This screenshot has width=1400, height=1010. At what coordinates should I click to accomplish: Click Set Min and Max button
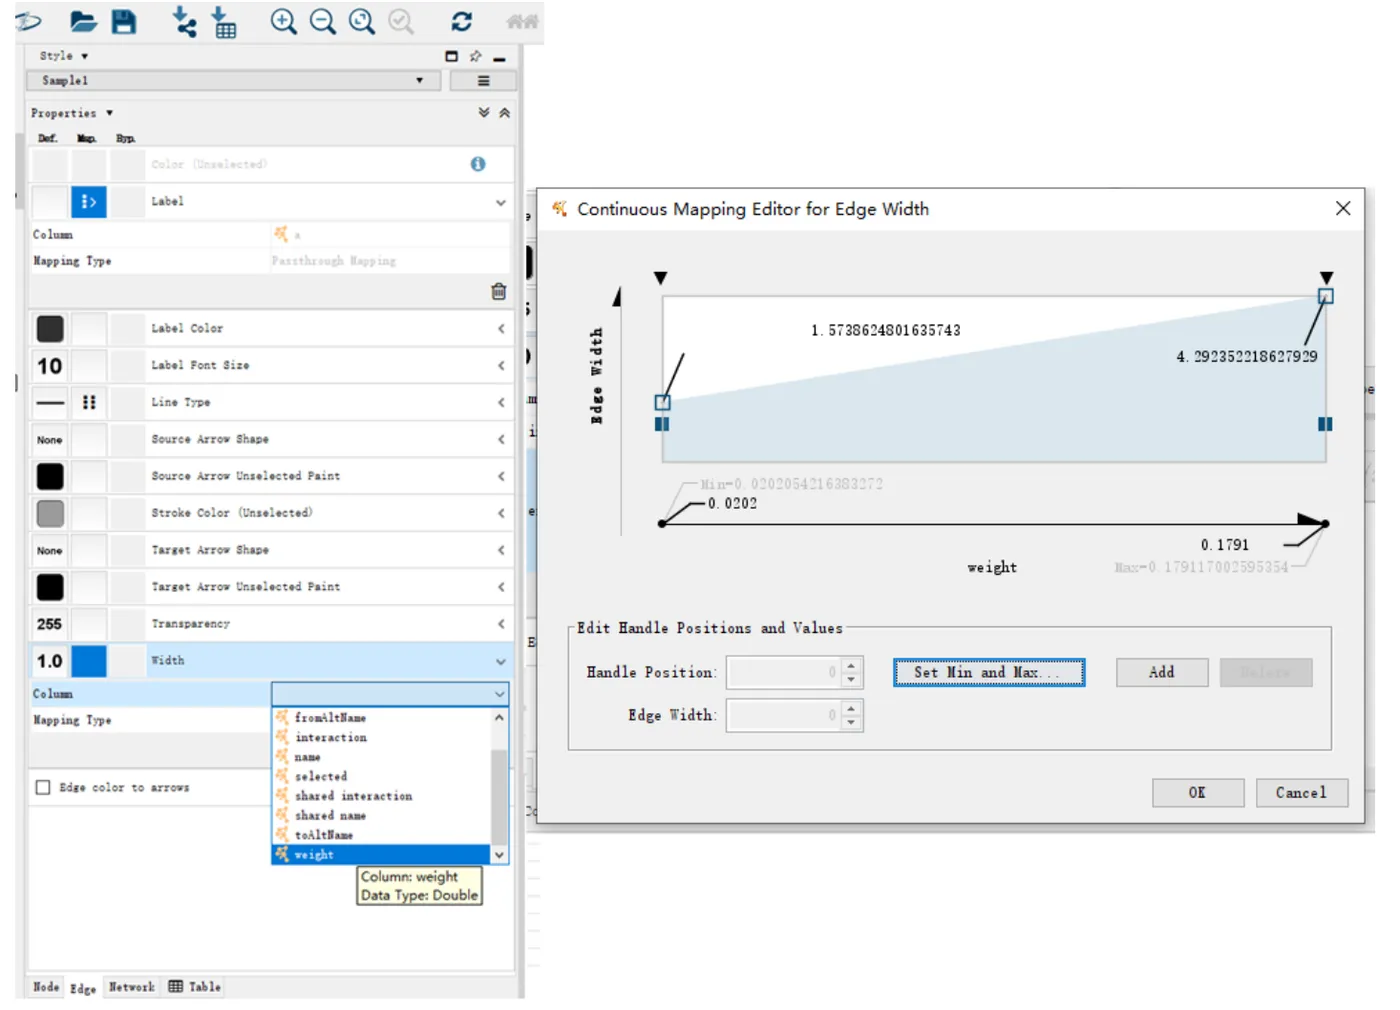(989, 673)
